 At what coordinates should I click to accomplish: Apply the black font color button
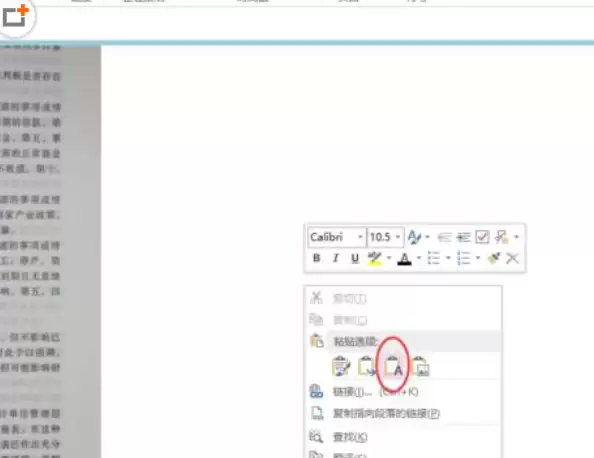pyautogui.click(x=405, y=258)
